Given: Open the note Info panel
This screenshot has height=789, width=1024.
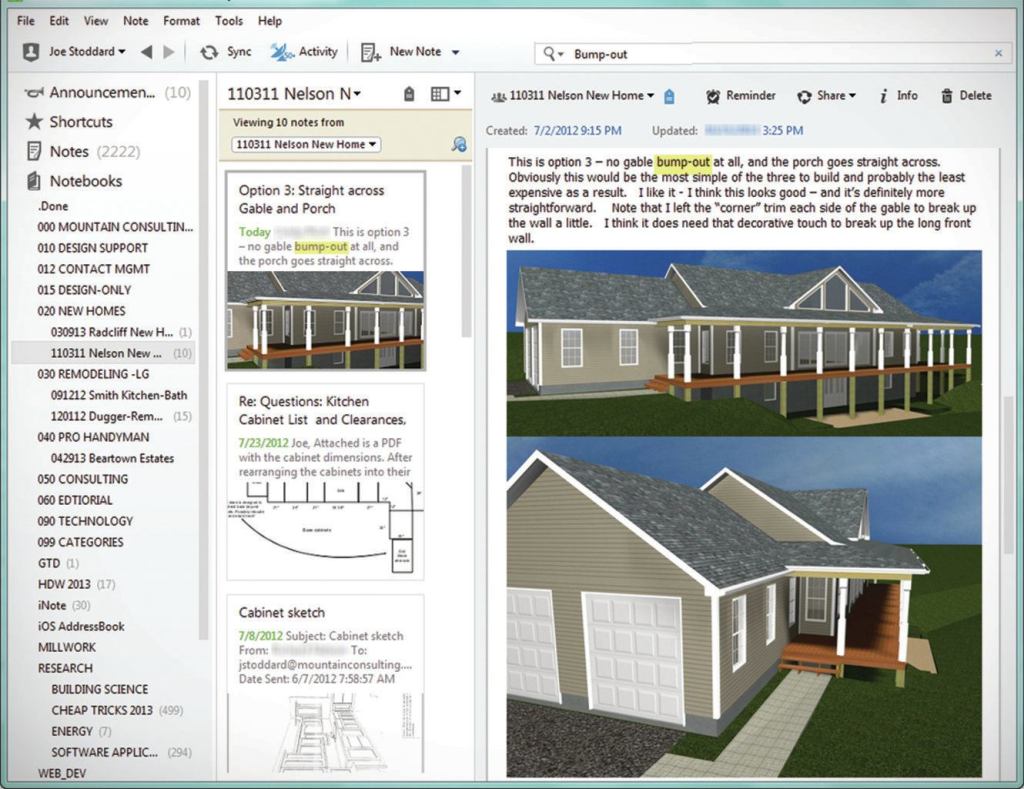Looking at the screenshot, I should click(x=898, y=96).
